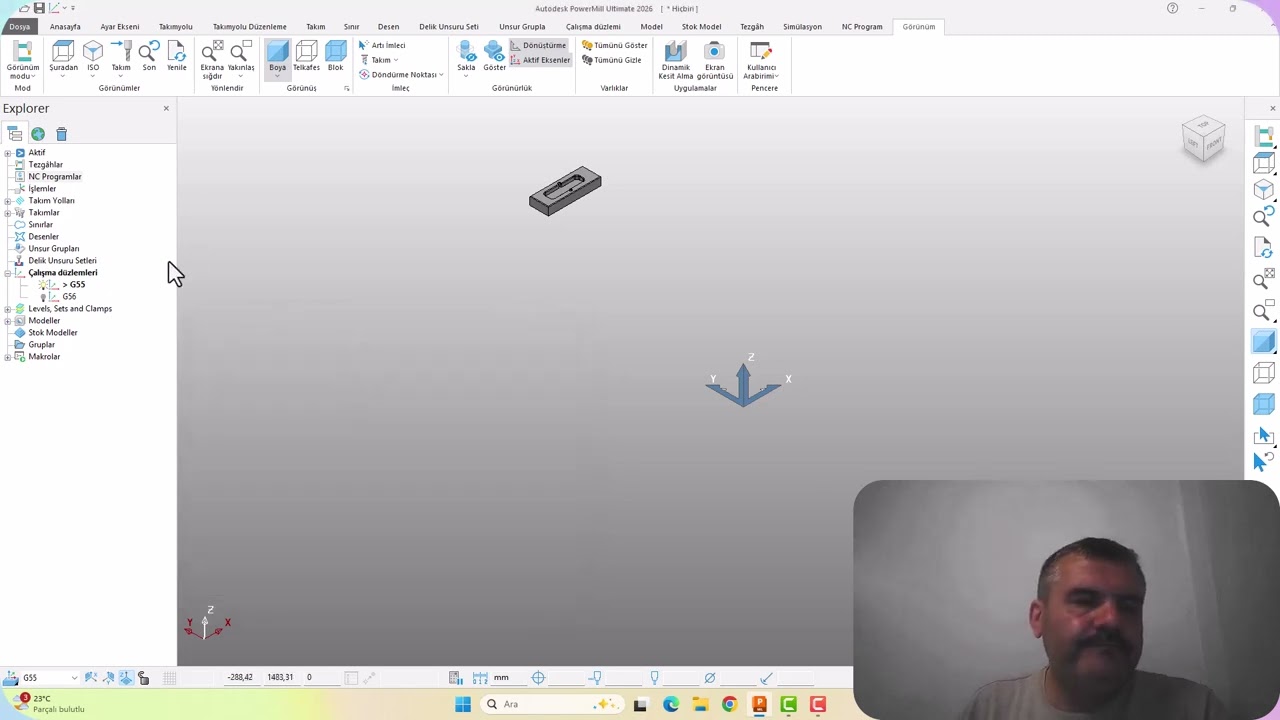Click Tümünü Gizle hide all

[x=612, y=60]
